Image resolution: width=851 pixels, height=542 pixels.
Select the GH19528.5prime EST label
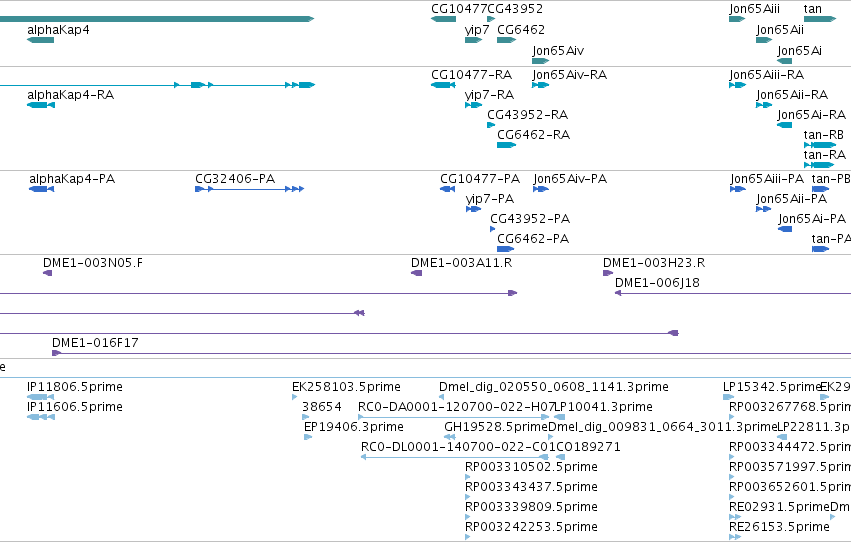click(x=496, y=427)
